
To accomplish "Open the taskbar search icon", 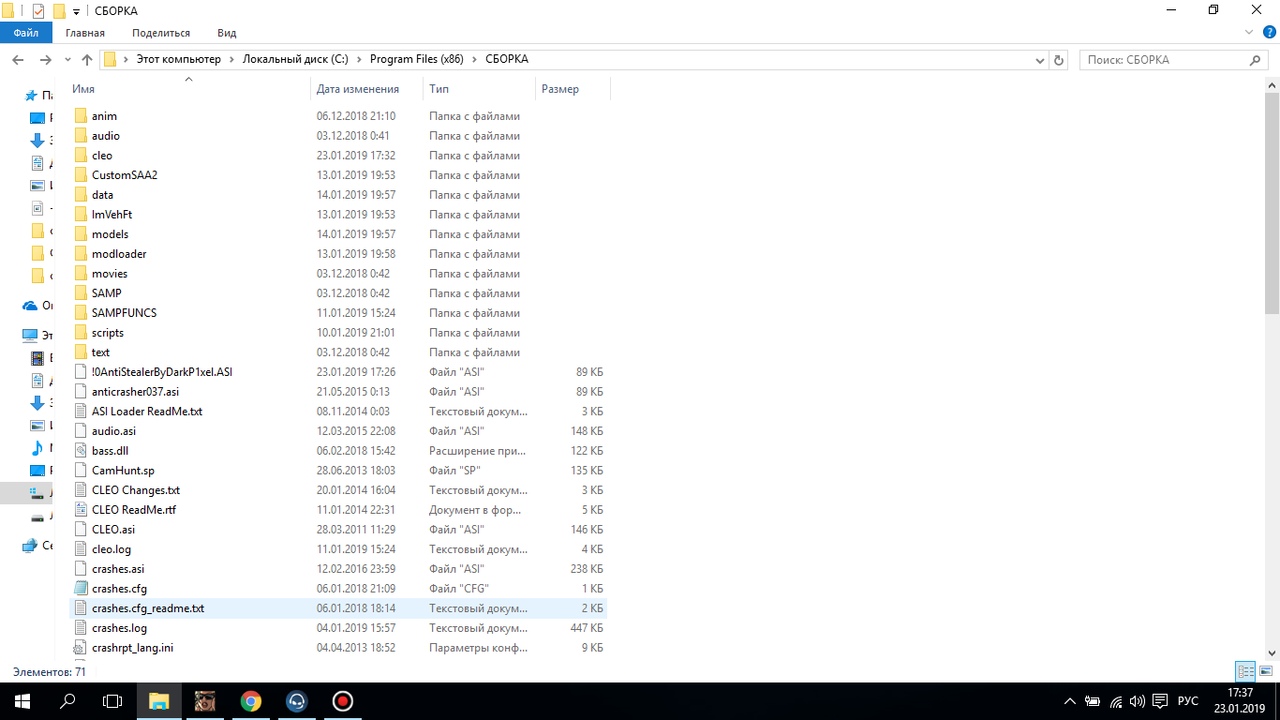I will [x=68, y=701].
